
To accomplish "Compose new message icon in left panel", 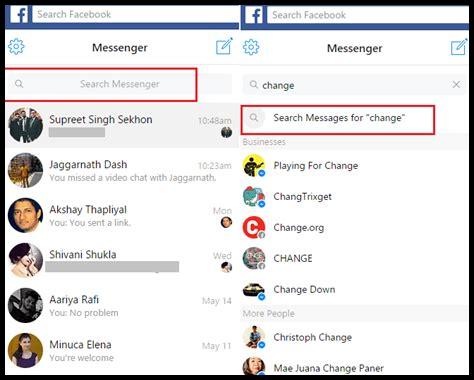I will [x=224, y=46].
